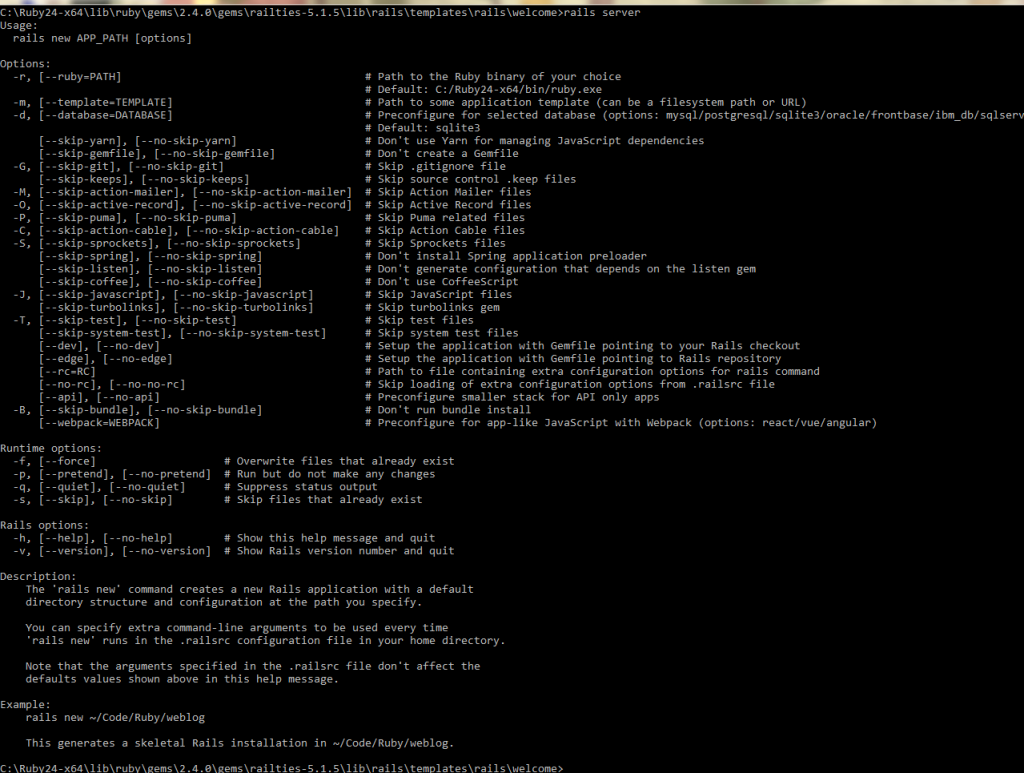
Task: Click the '-d, [--database=DATABASE]' option
Action: tap(93, 116)
